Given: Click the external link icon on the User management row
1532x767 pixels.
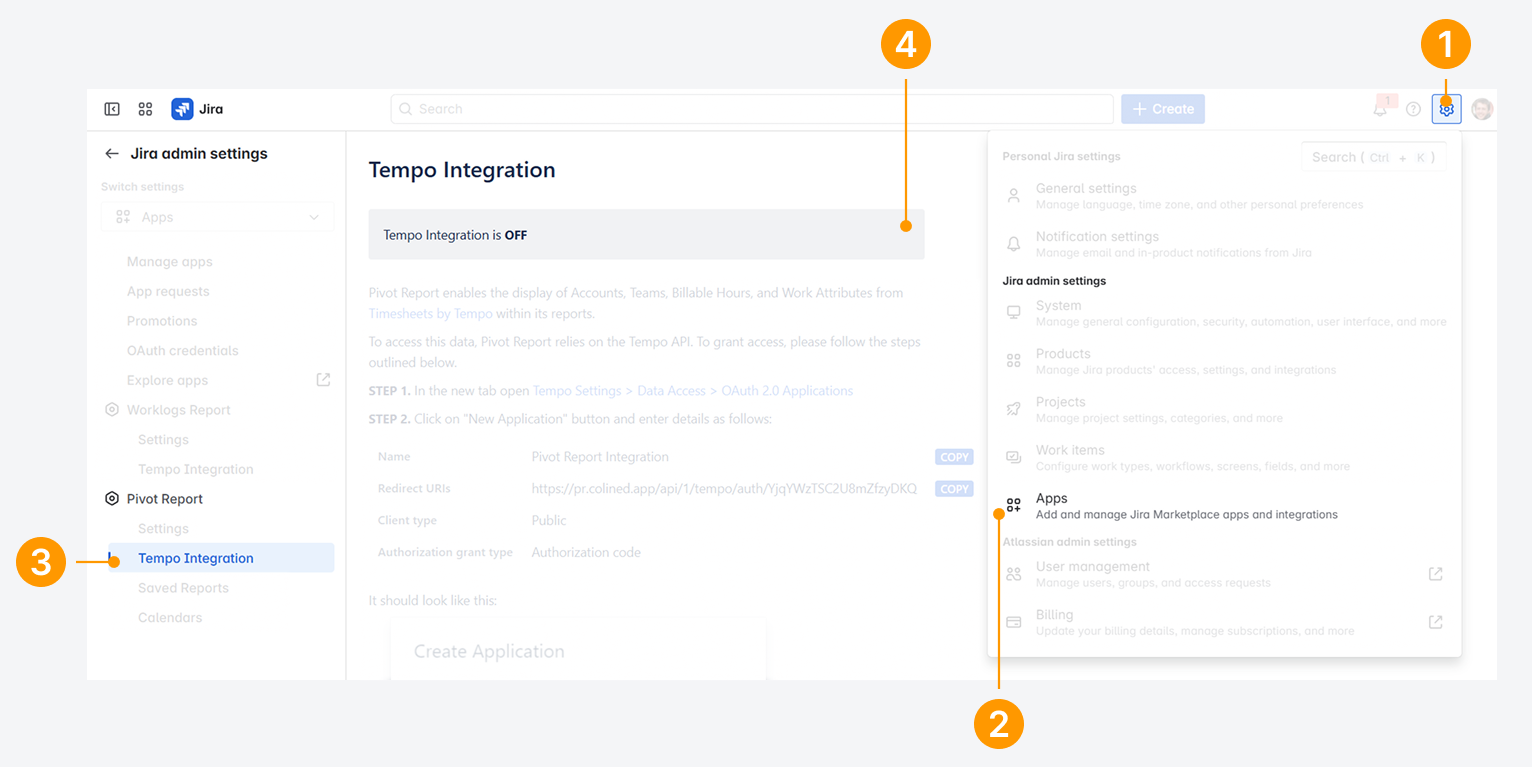Looking at the screenshot, I should tap(1435, 574).
